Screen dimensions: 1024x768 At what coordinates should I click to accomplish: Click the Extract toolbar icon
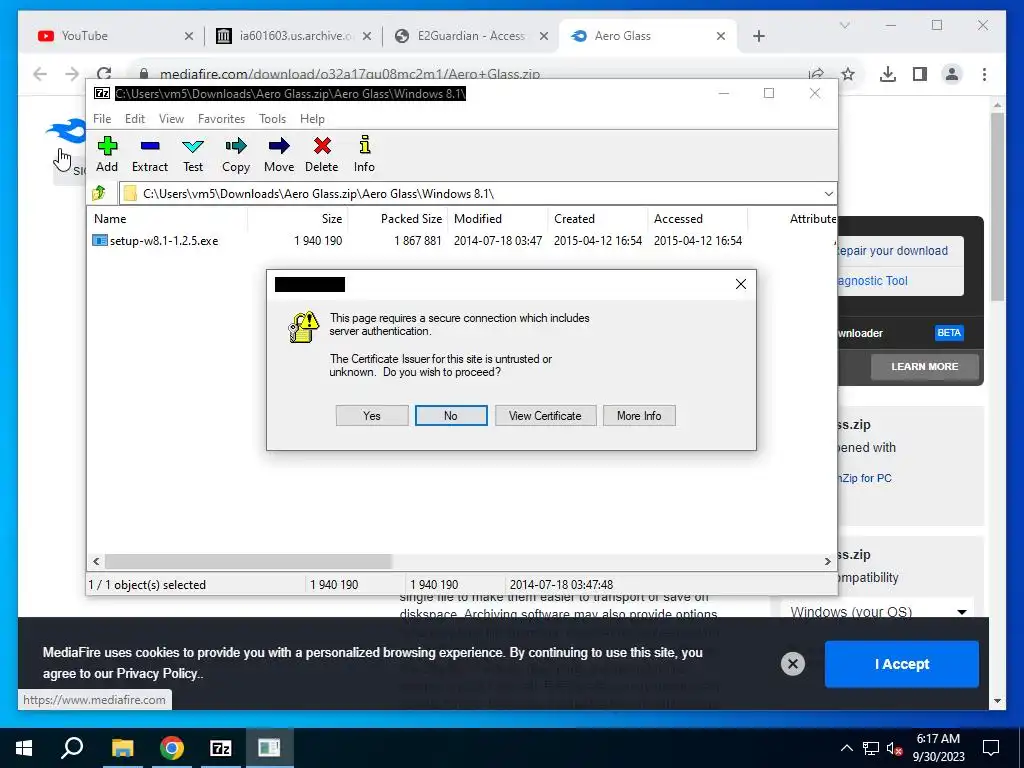[x=150, y=146]
